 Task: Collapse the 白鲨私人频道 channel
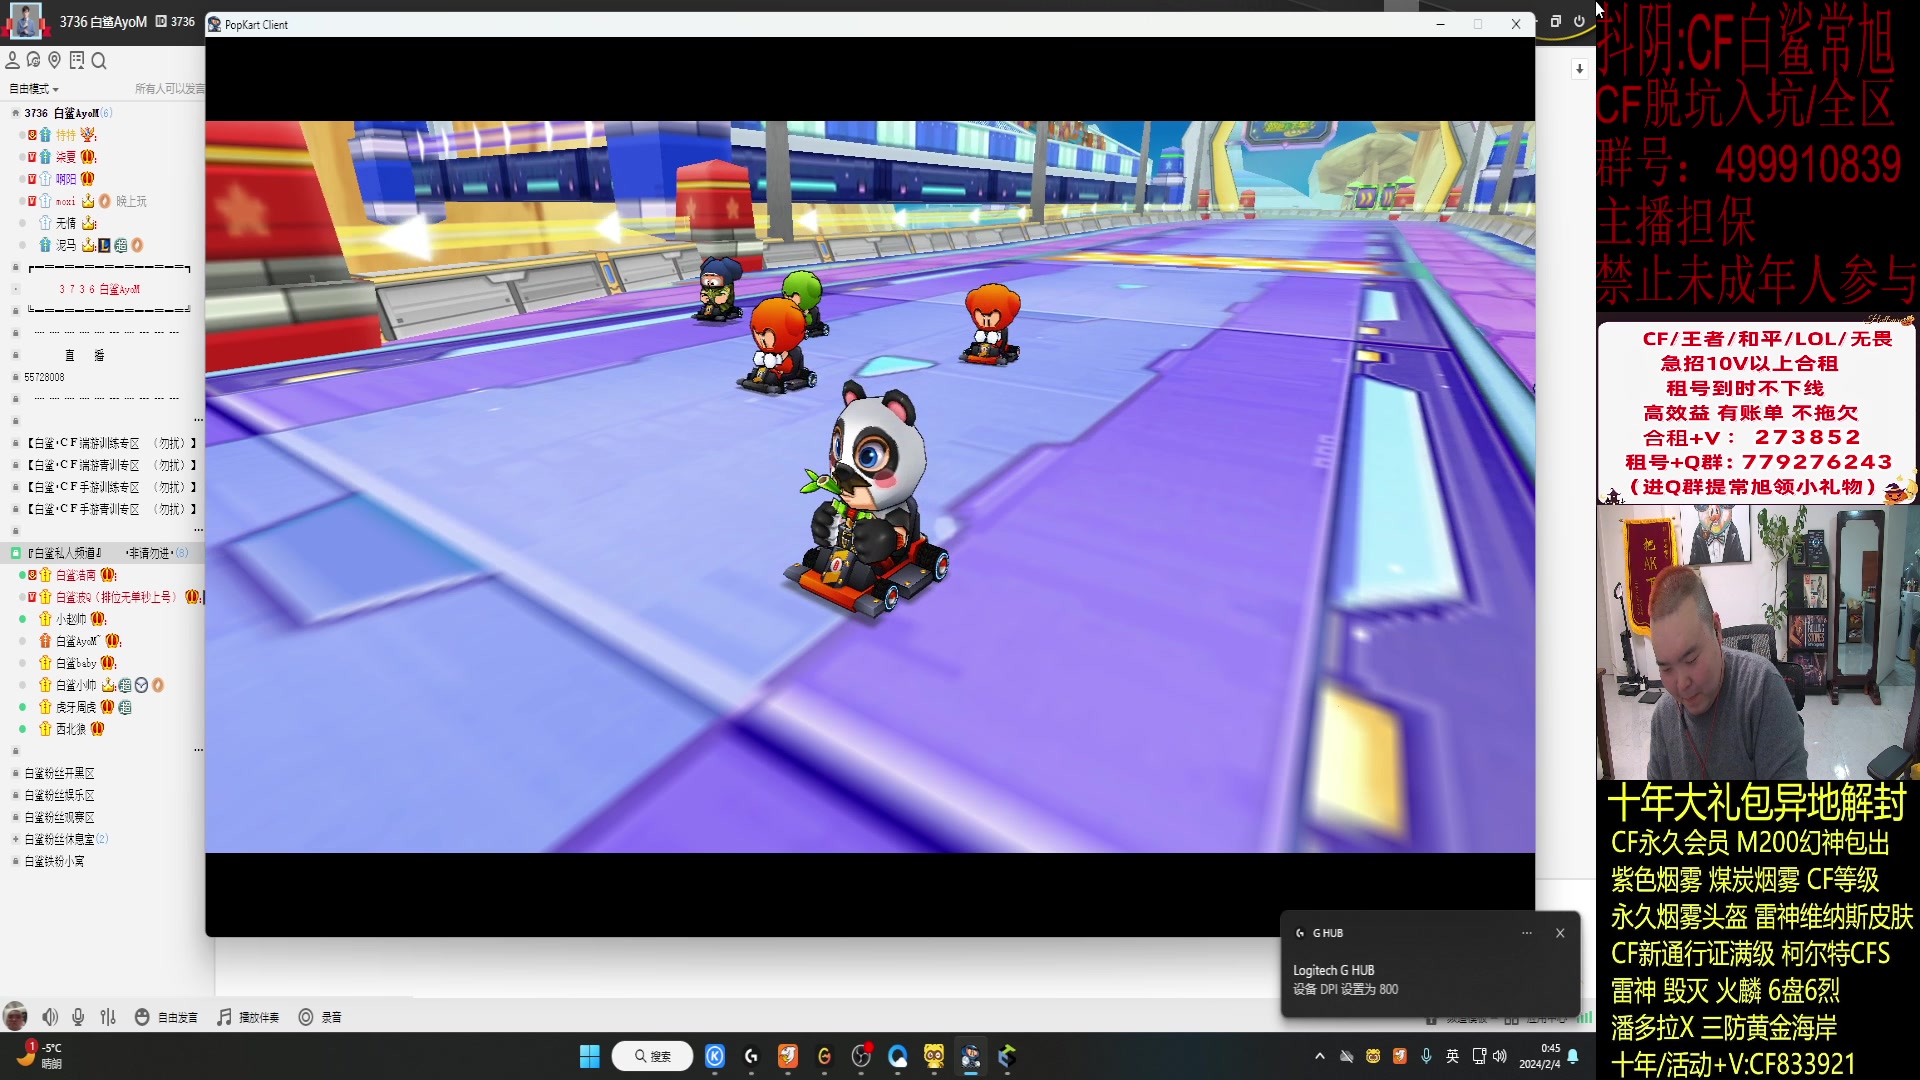click(15, 553)
